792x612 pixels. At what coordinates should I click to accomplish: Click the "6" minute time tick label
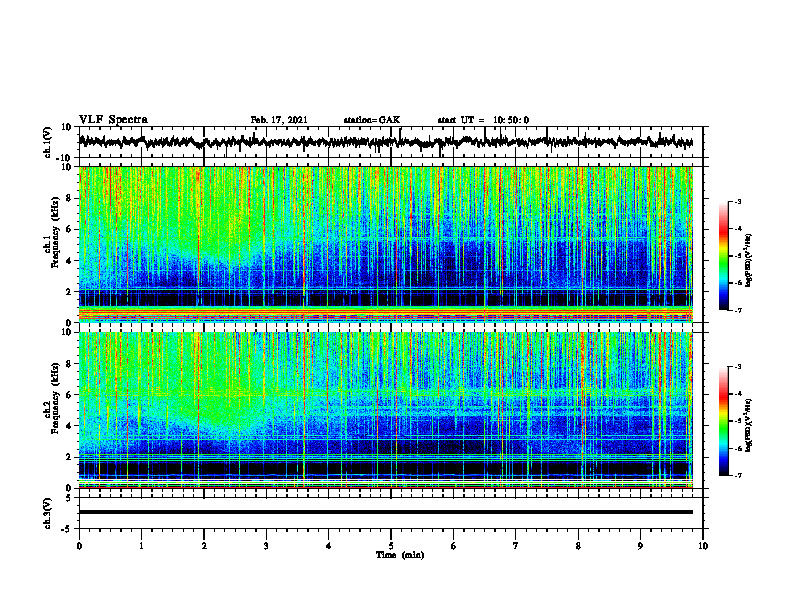[x=454, y=546]
